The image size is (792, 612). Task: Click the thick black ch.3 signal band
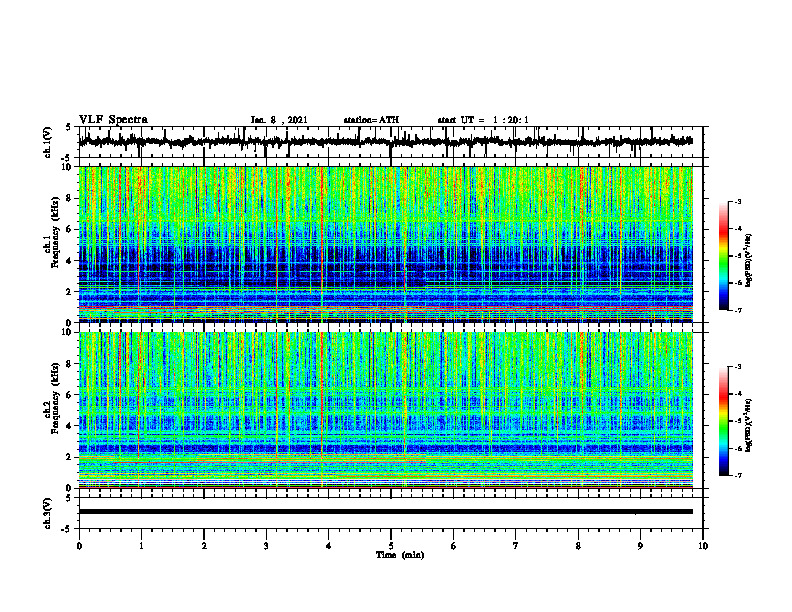click(x=385, y=512)
